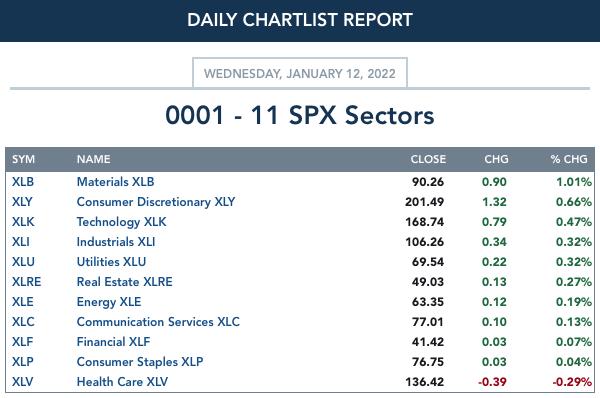Open Industrials XLI chart link
This screenshot has width=600, height=398.
pyautogui.click(x=116, y=242)
